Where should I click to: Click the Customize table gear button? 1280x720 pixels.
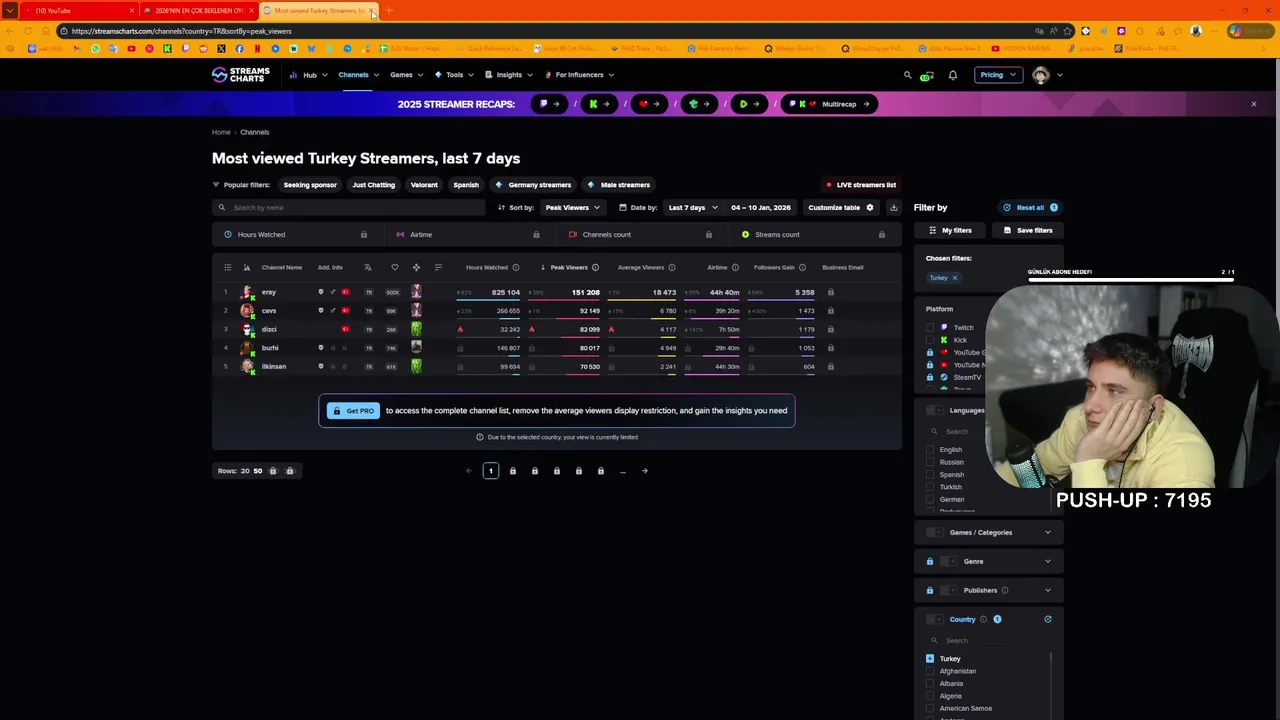pos(841,207)
